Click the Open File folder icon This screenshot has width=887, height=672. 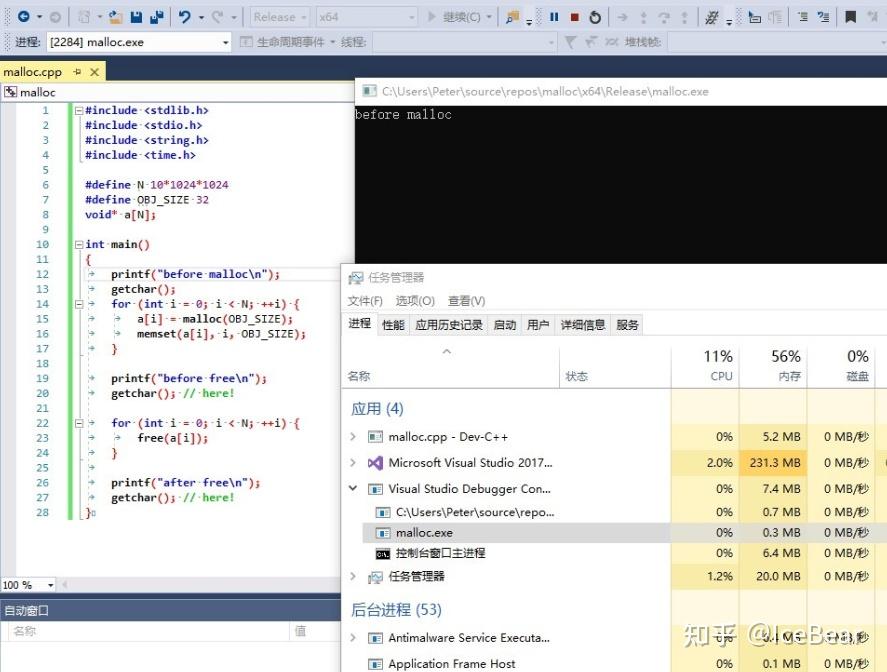pyautogui.click(x=115, y=17)
